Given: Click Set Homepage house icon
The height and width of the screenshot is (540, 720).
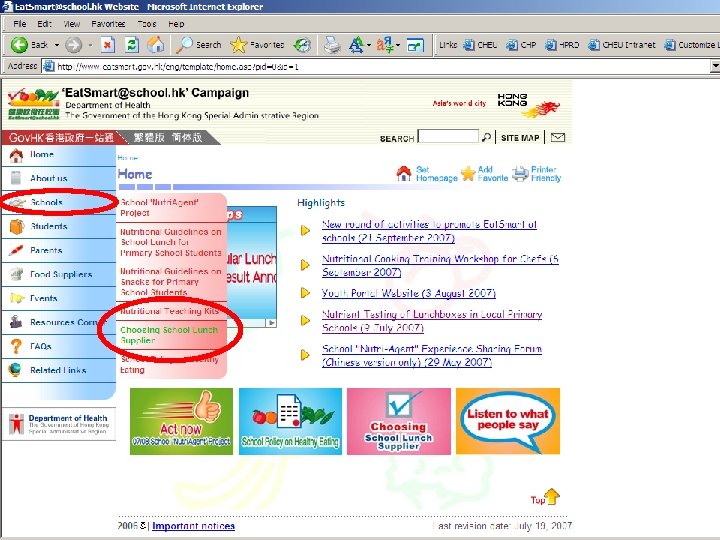Looking at the screenshot, I should pos(404,174).
